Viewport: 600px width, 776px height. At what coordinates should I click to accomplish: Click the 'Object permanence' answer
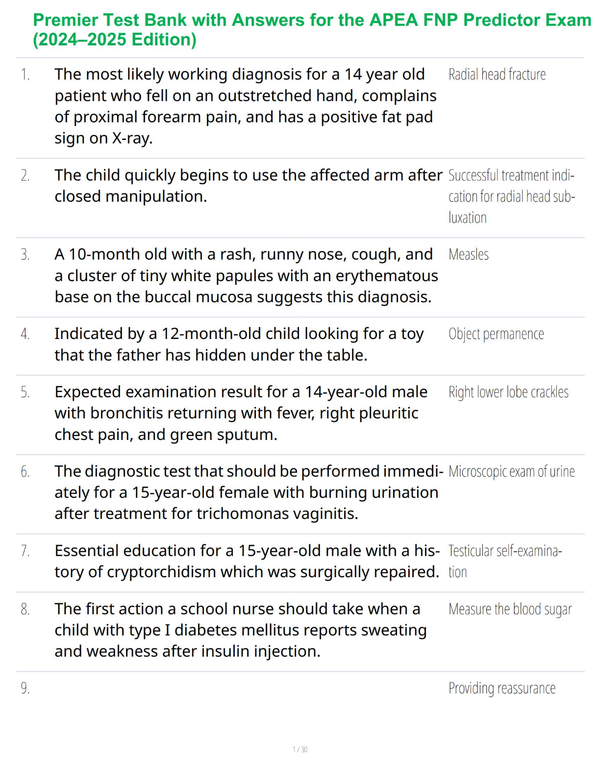click(x=496, y=334)
